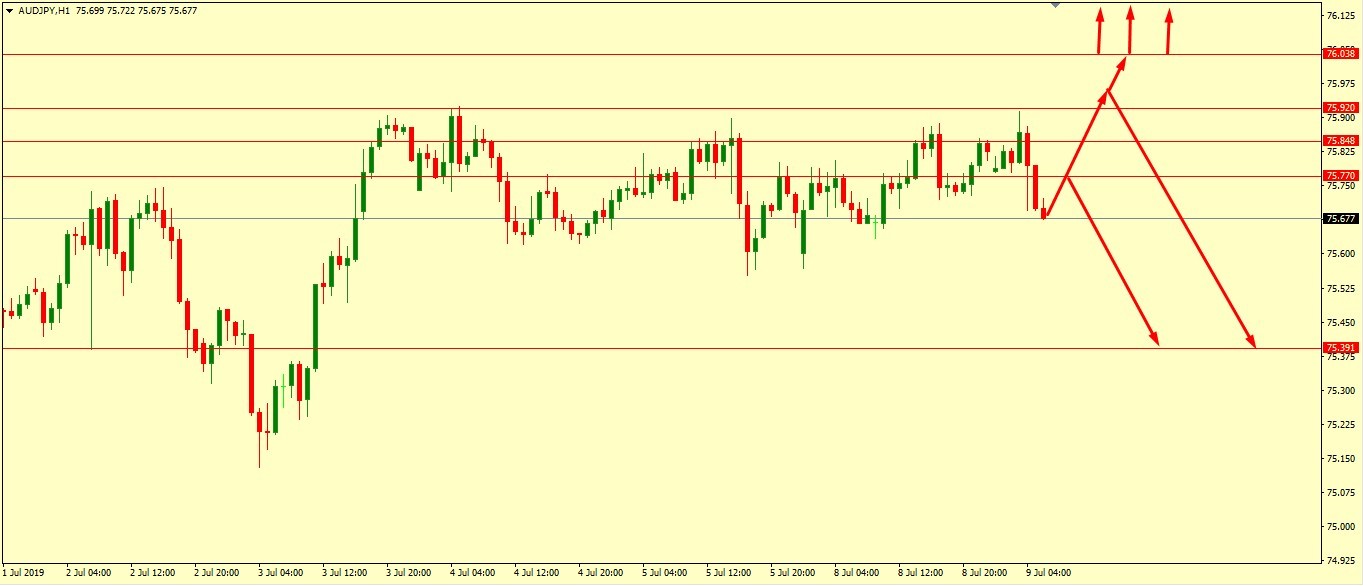Select the 76.038 red price label
This screenshot has height=586, width=1363.
coord(1340,54)
